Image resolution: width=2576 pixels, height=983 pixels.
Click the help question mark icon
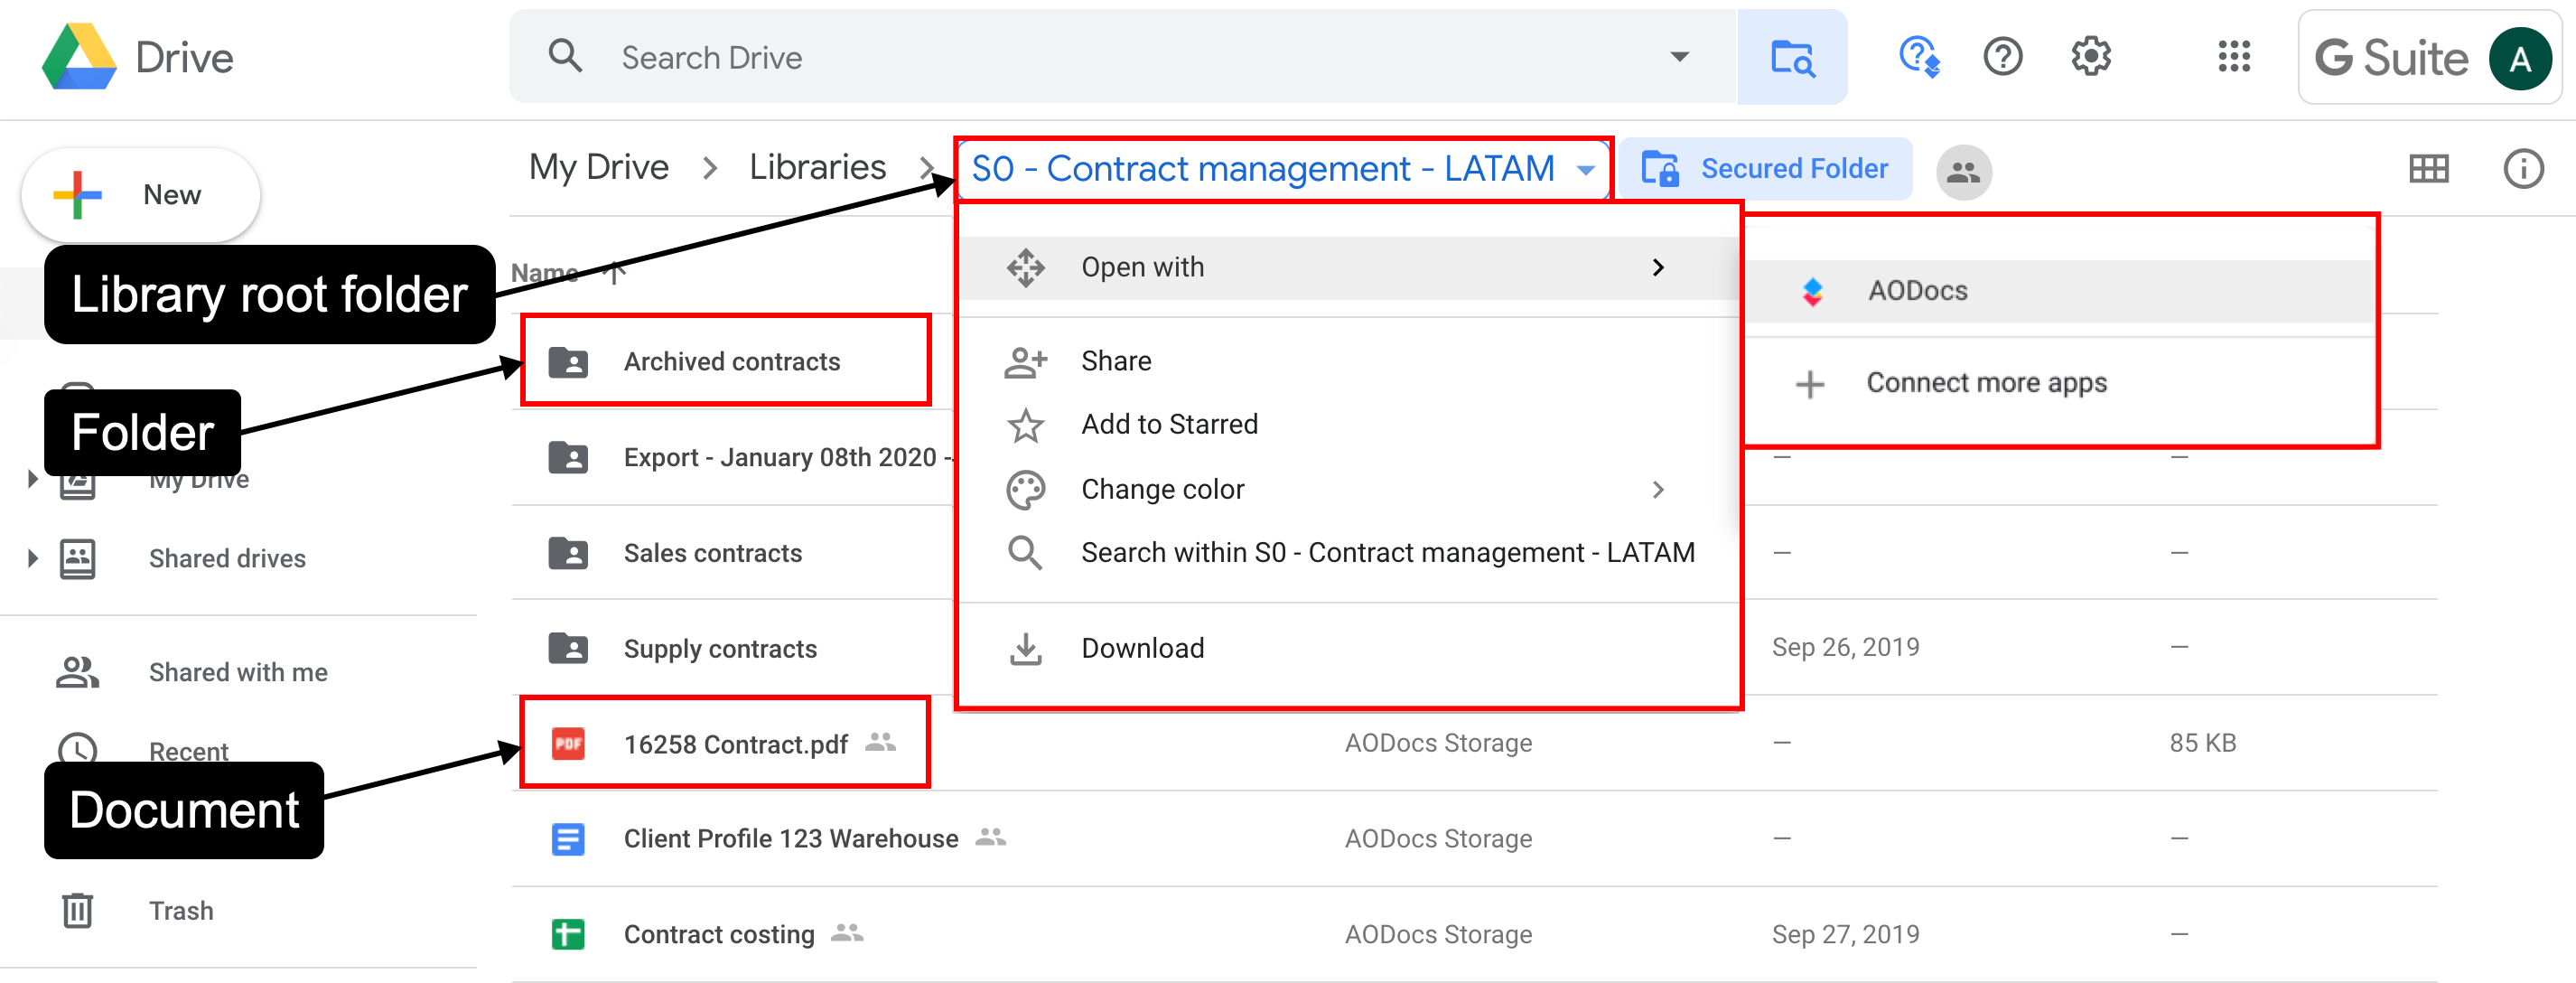(x=2002, y=57)
